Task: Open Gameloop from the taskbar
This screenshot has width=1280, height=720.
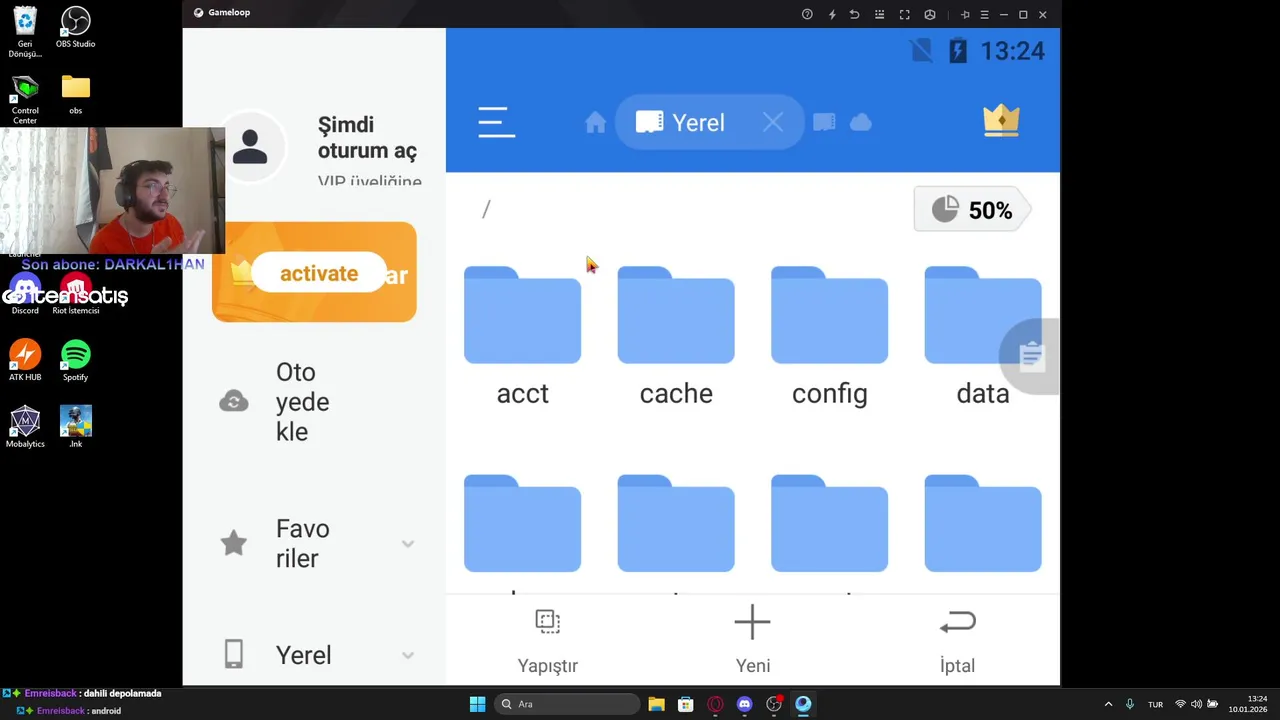Action: coord(803,704)
